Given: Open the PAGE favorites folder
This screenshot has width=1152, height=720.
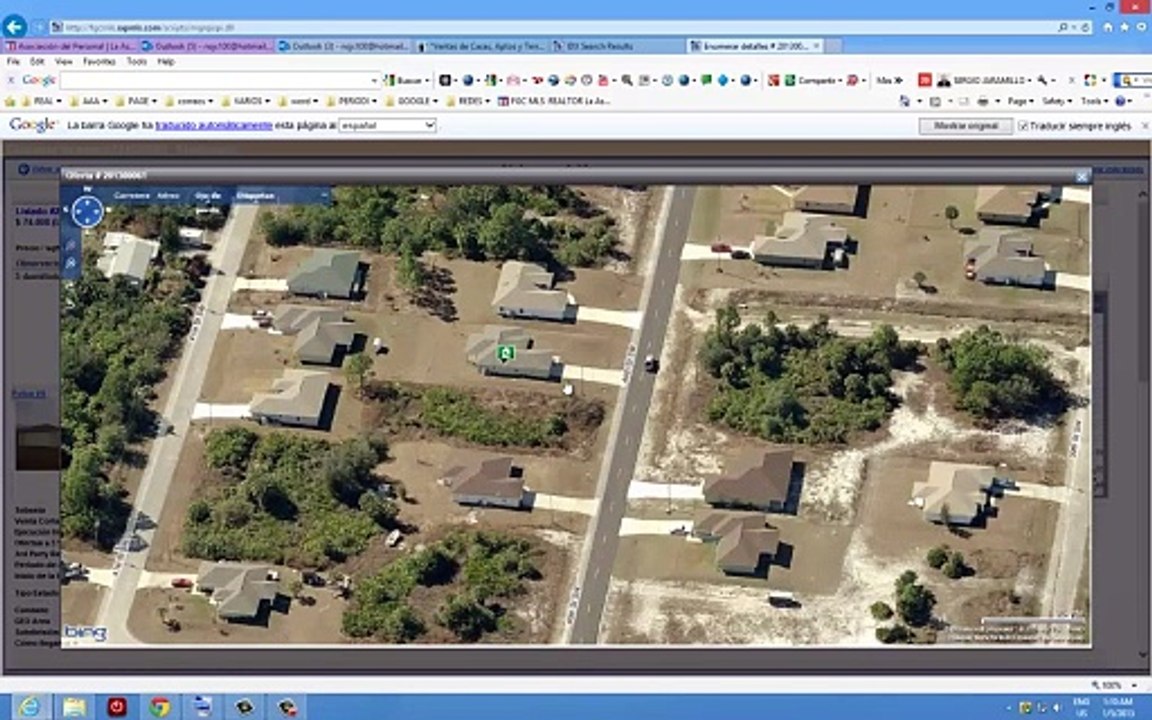Looking at the screenshot, I should (137, 101).
